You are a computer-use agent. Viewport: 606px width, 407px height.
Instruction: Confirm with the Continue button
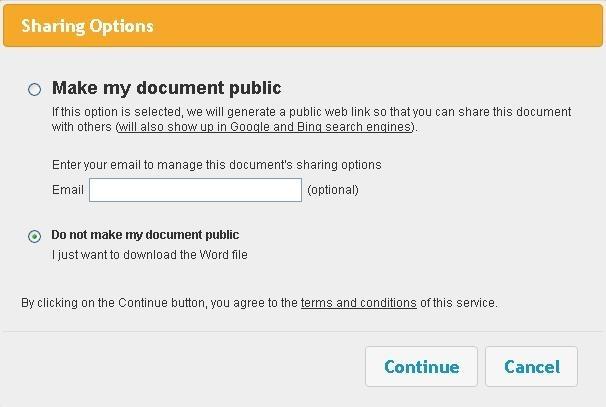click(421, 366)
